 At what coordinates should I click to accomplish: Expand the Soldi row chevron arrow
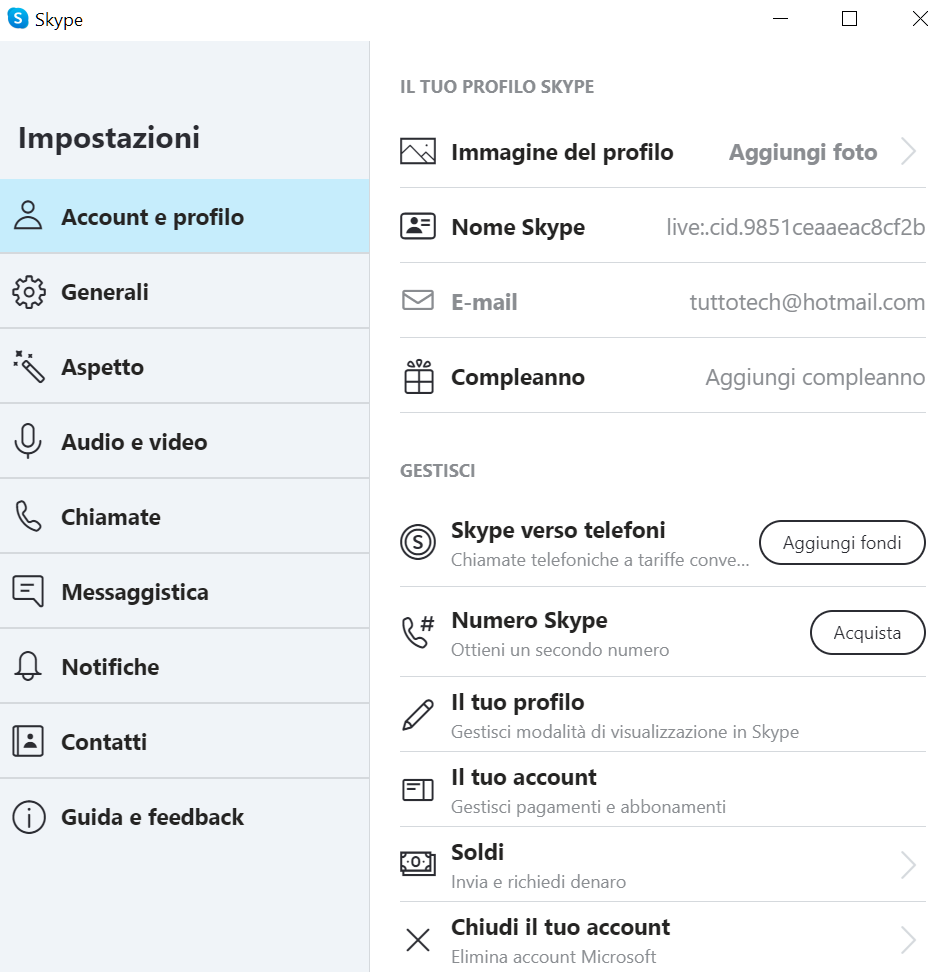point(908,865)
